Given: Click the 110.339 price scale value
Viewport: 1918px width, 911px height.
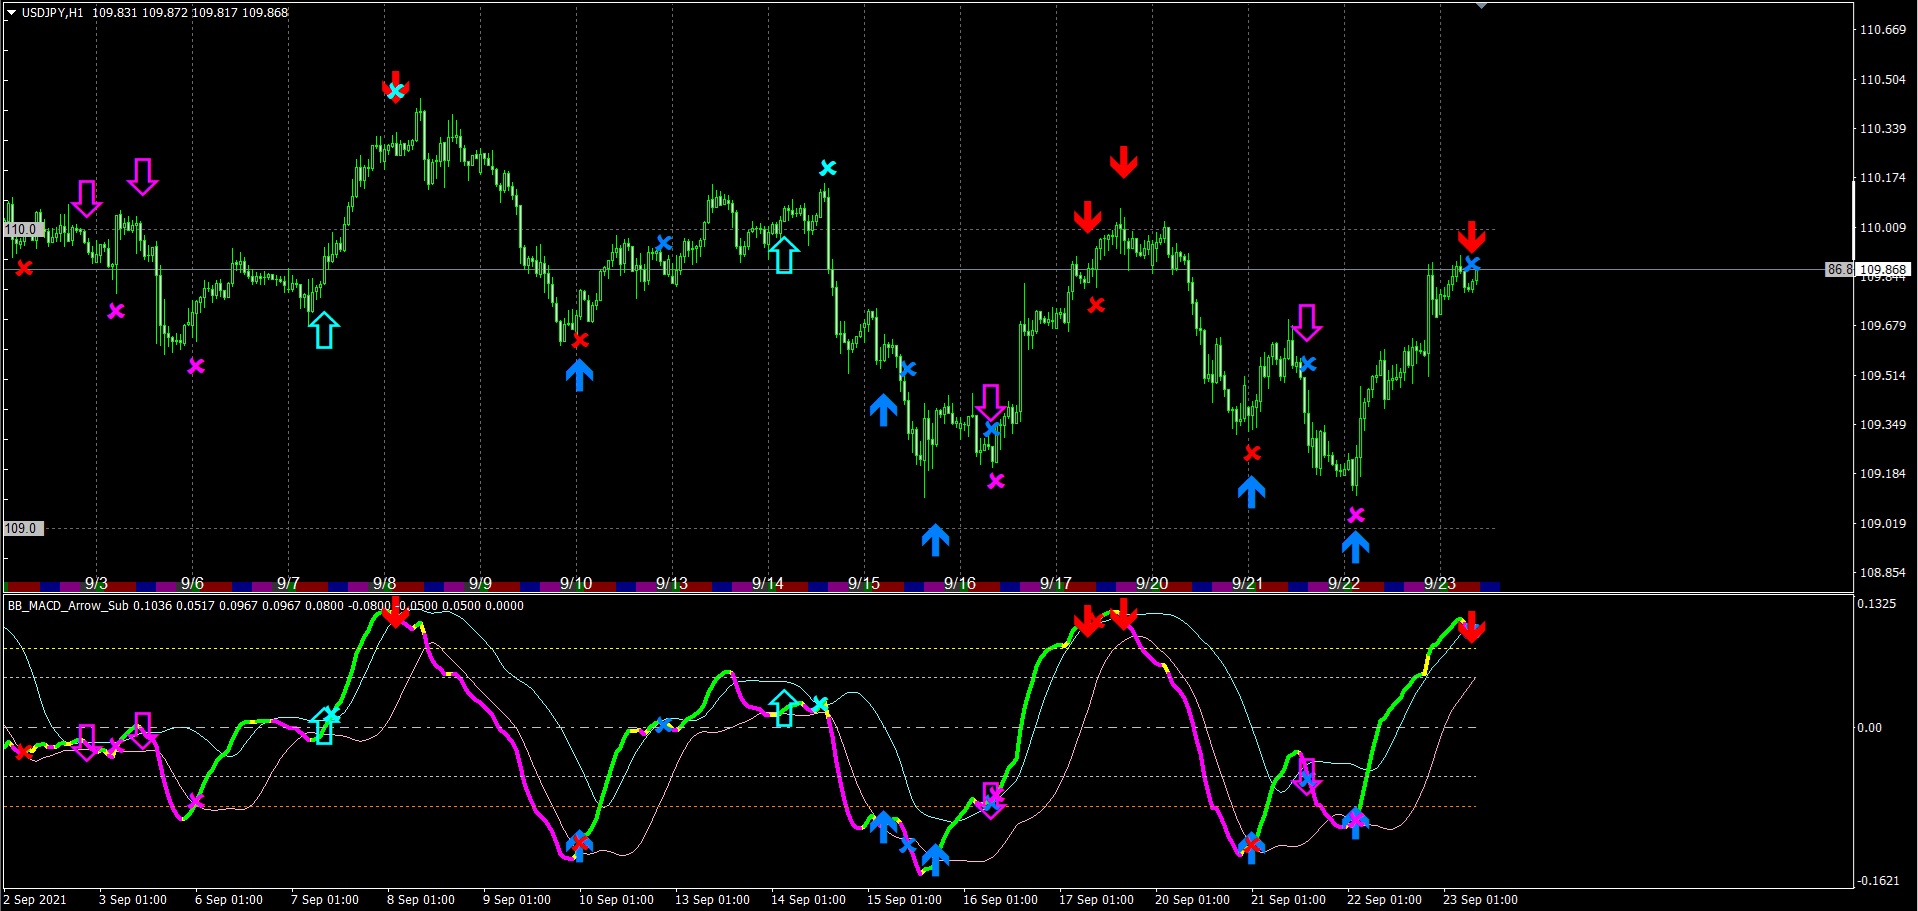Looking at the screenshot, I should coord(1883,128).
